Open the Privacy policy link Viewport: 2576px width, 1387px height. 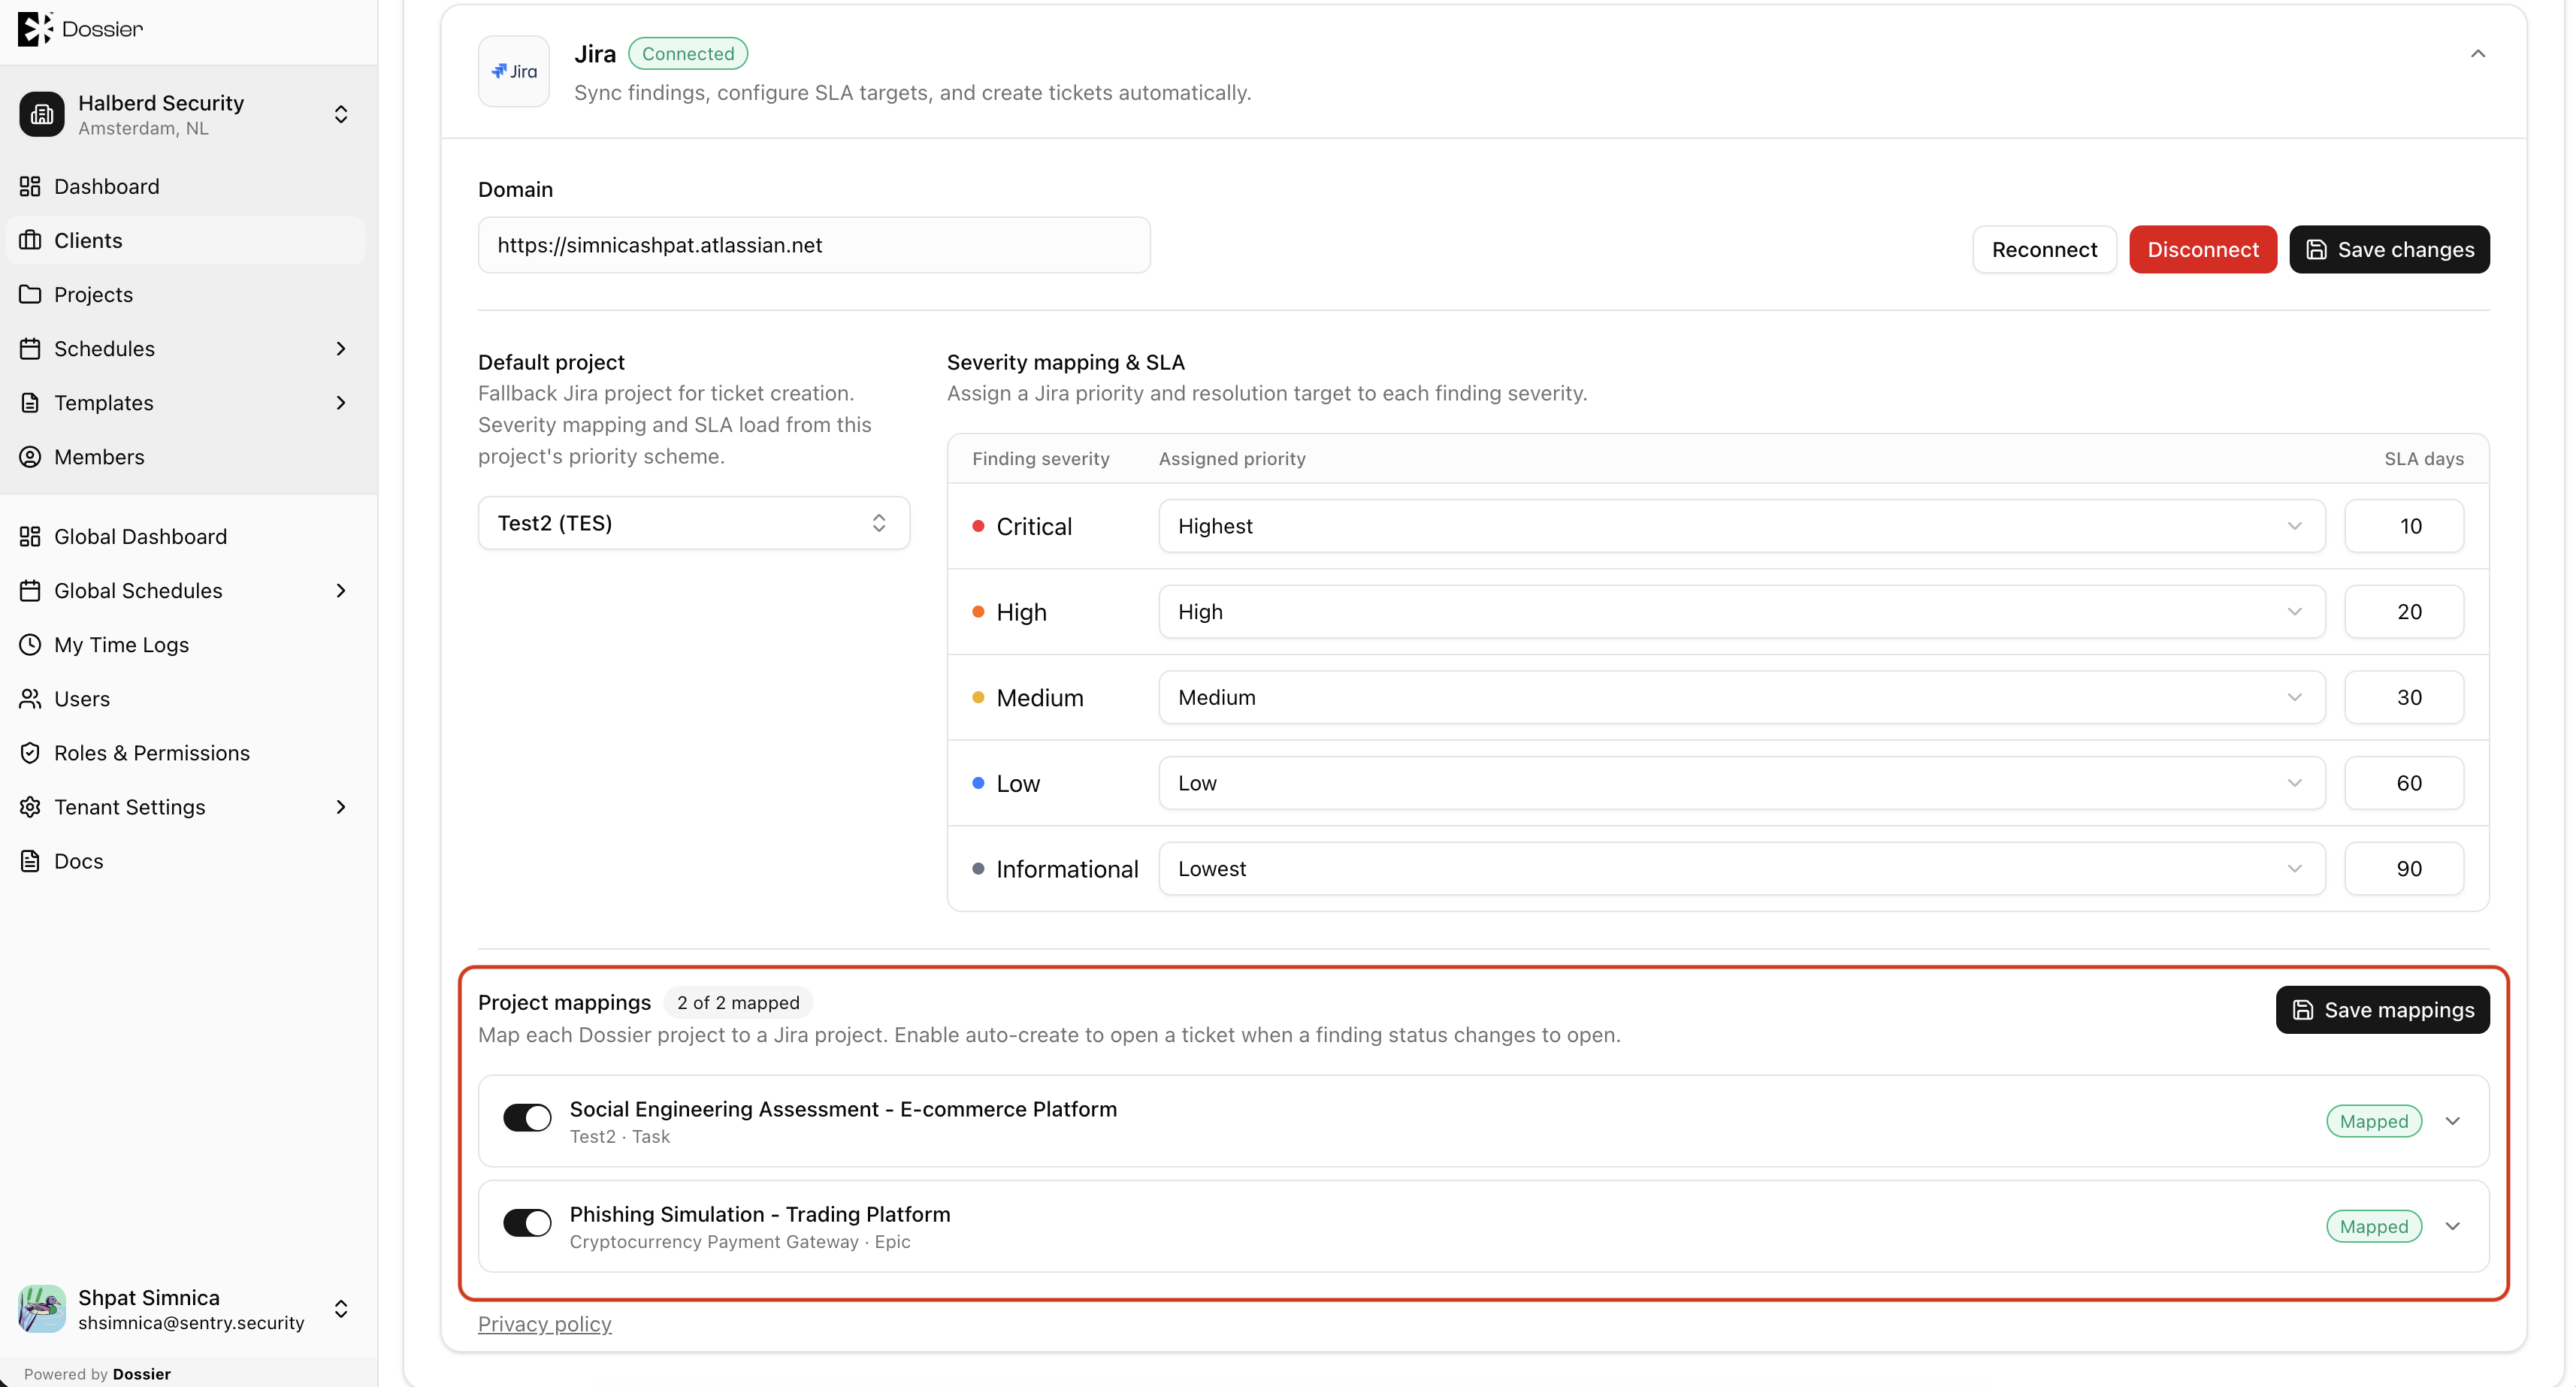click(x=545, y=1323)
